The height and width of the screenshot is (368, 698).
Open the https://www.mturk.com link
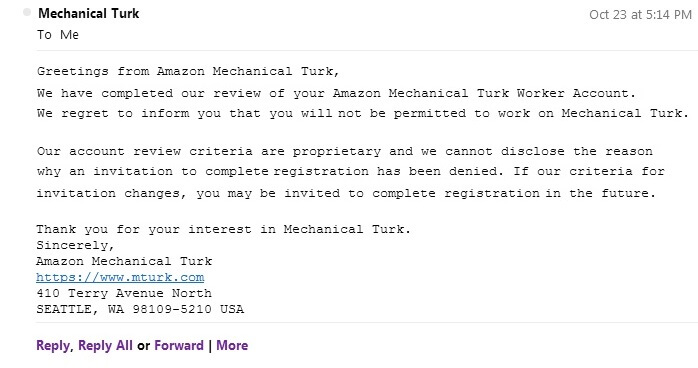120,277
